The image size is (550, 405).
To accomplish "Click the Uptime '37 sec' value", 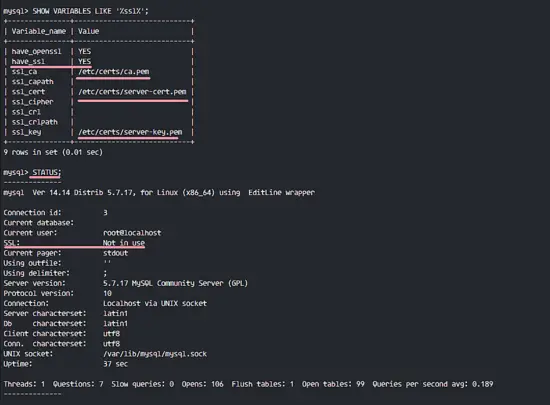I will [115, 364].
